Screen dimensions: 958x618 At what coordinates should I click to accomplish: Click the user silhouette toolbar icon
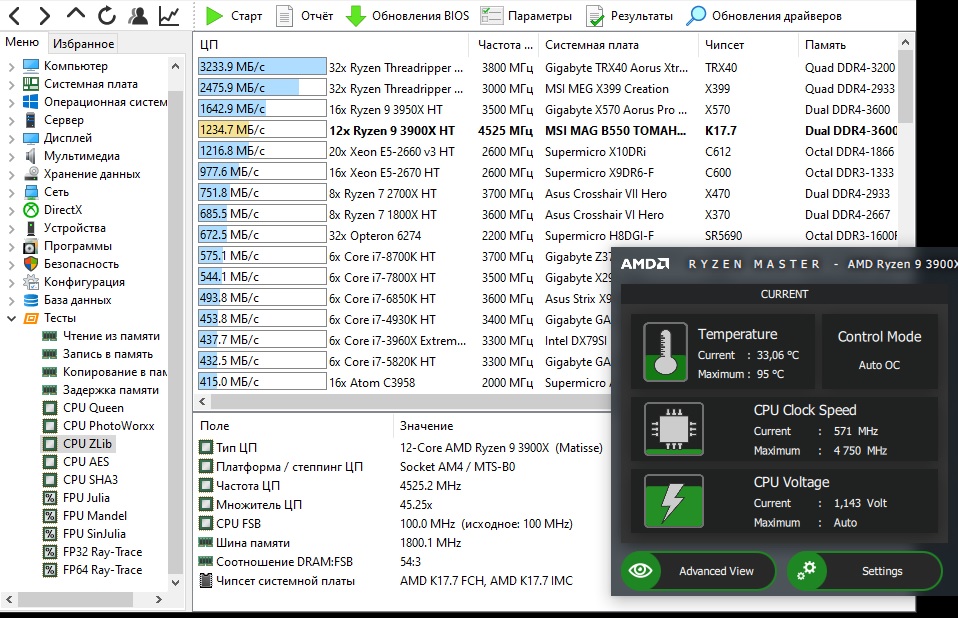(138, 15)
